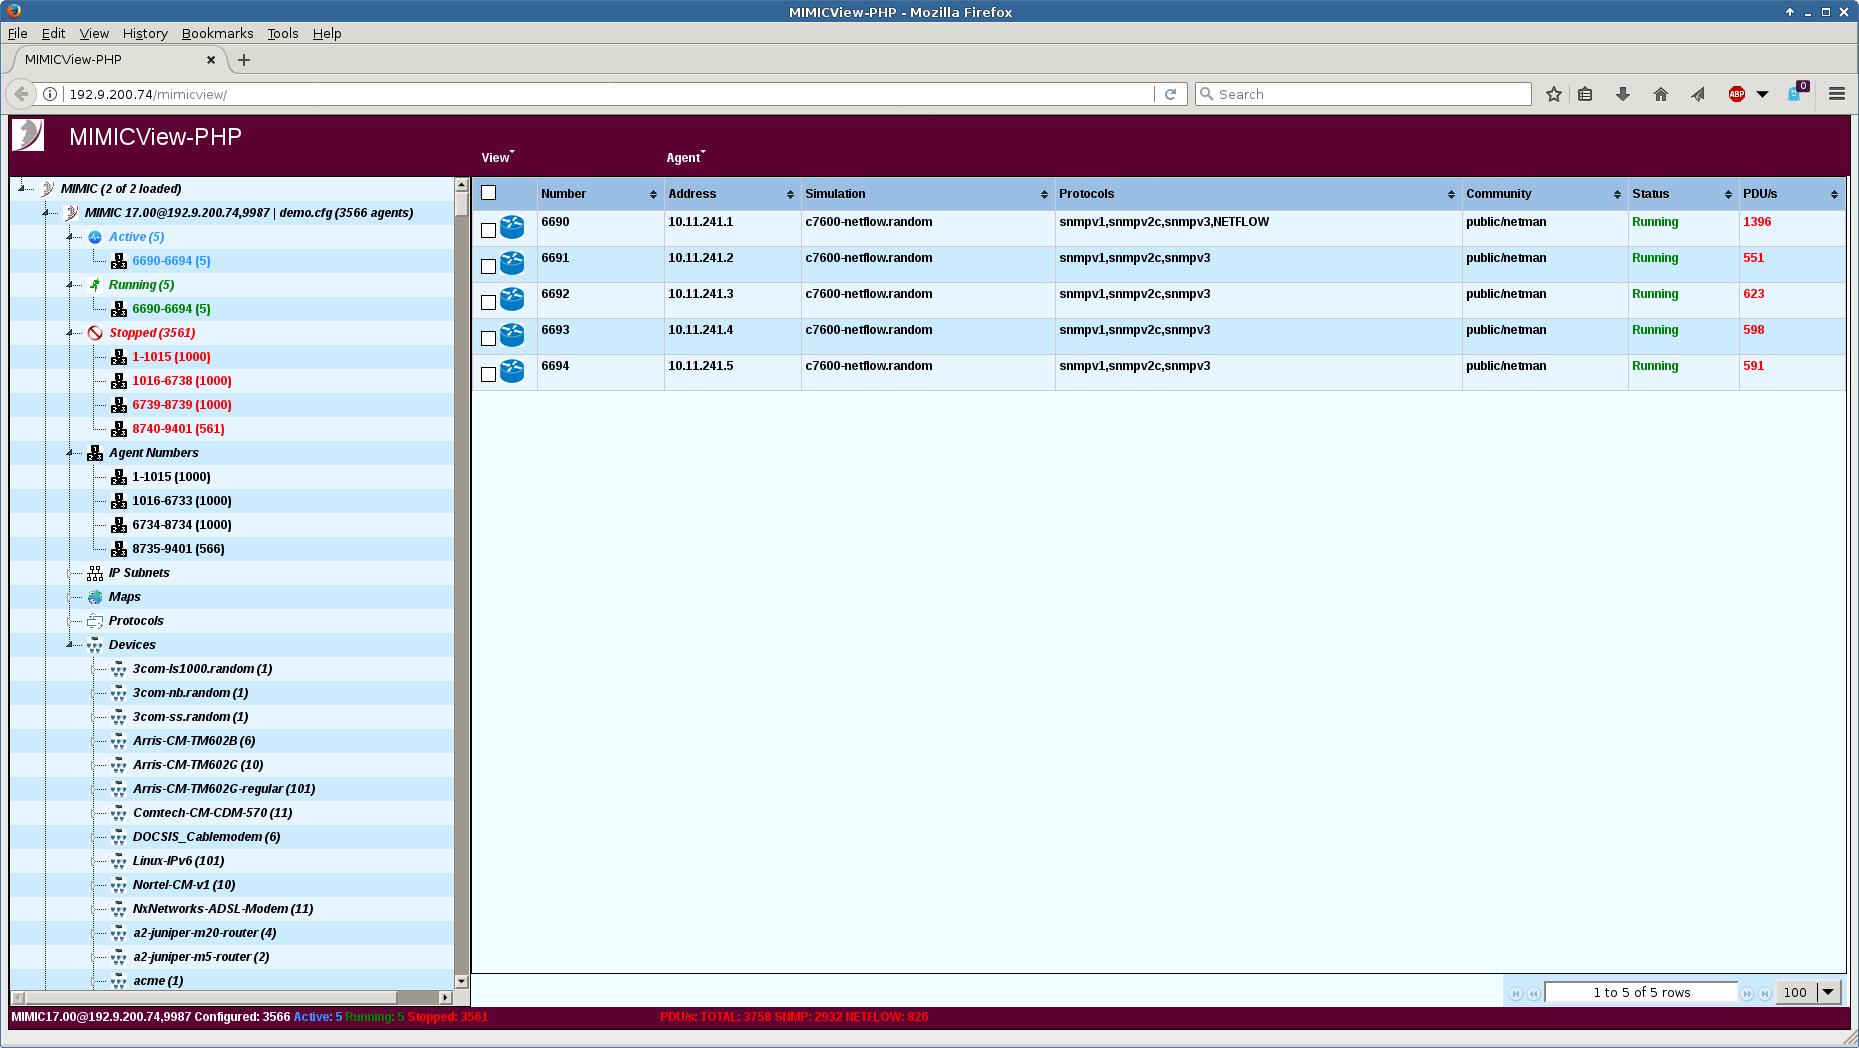The image size is (1859, 1048).
Task: Toggle the select-all checkbox in table header
Action: [489, 193]
